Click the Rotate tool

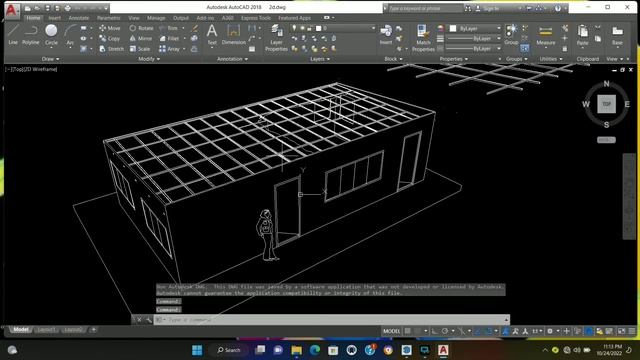pyautogui.click(x=141, y=28)
